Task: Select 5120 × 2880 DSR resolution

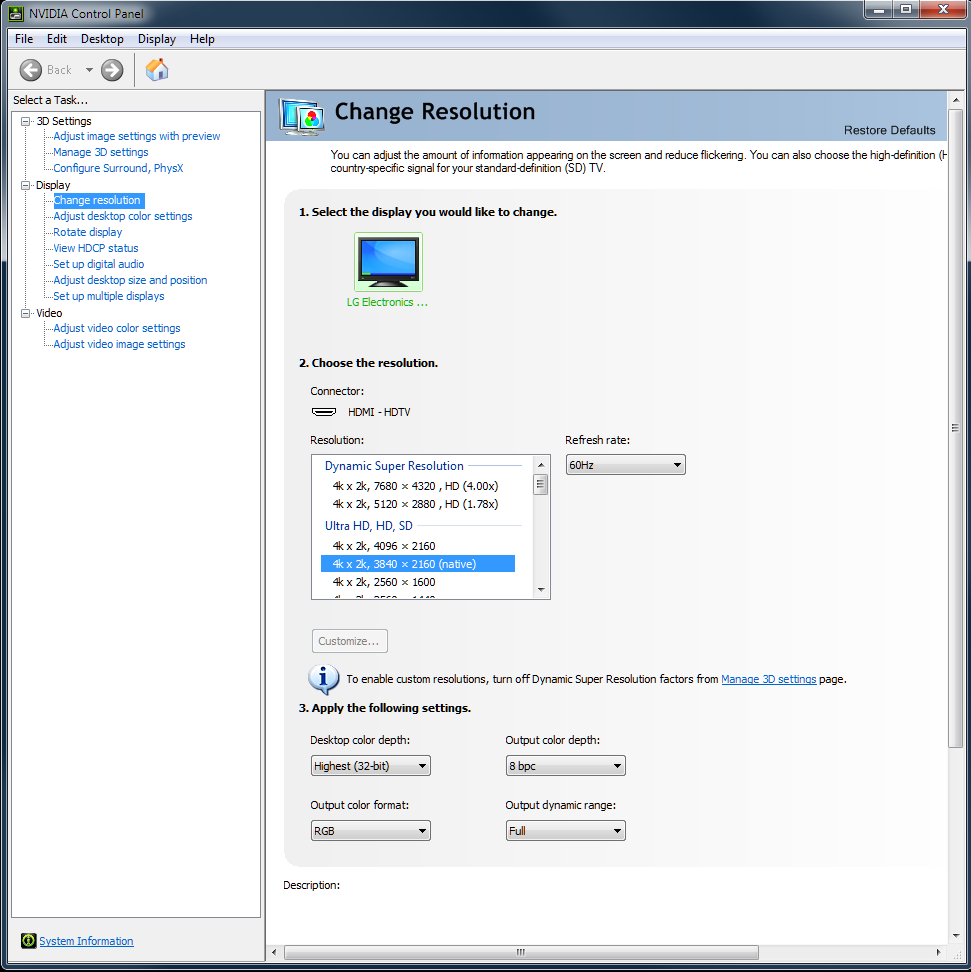Action: click(415, 504)
